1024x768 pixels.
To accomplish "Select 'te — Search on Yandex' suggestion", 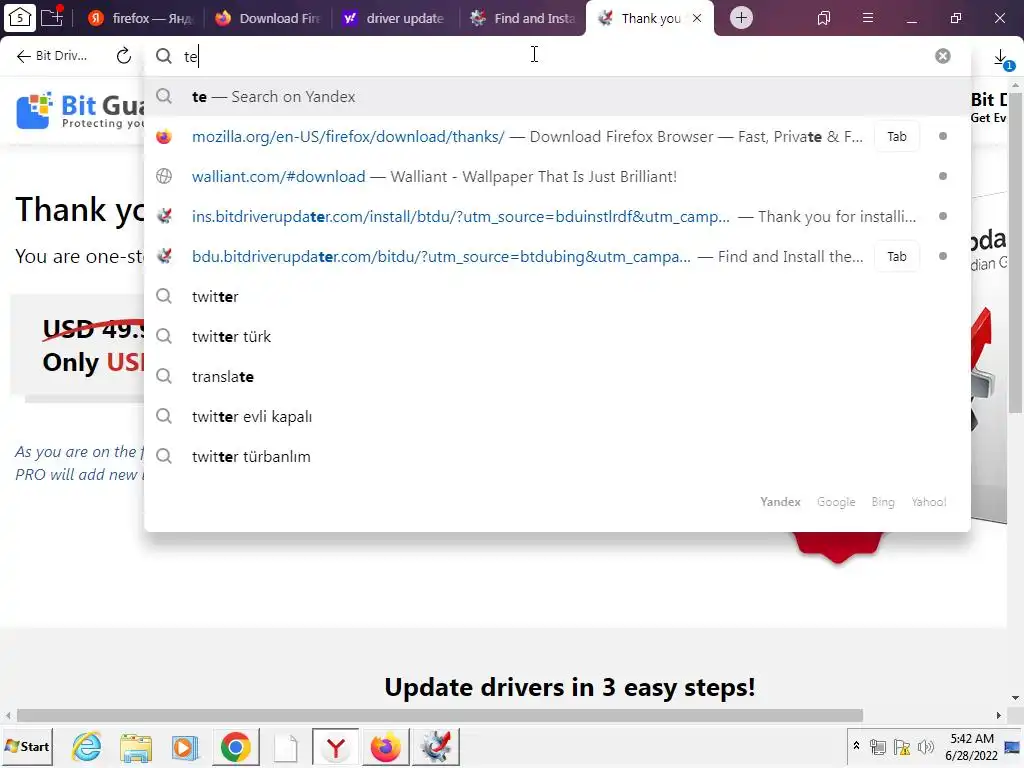I will [x=557, y=97].
